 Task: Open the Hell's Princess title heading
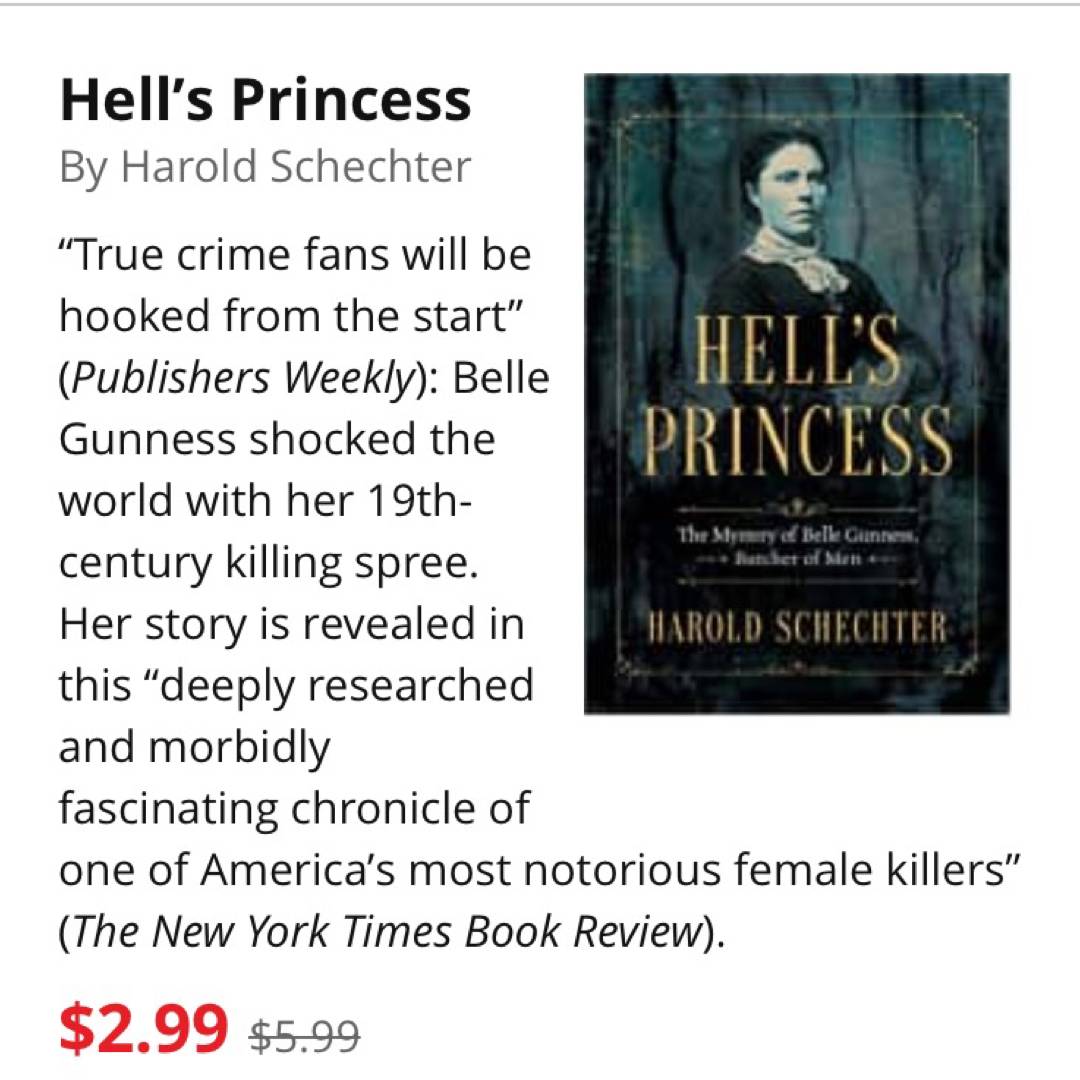265,100
